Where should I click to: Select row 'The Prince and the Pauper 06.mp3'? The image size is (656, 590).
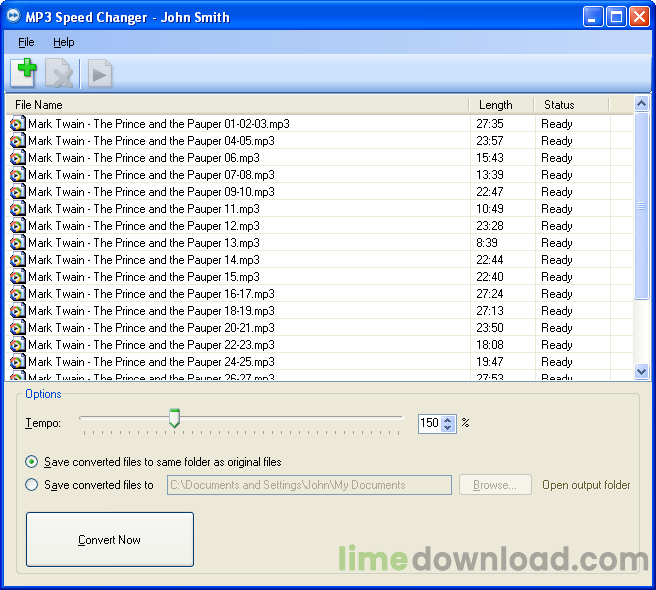pos(320,158)
